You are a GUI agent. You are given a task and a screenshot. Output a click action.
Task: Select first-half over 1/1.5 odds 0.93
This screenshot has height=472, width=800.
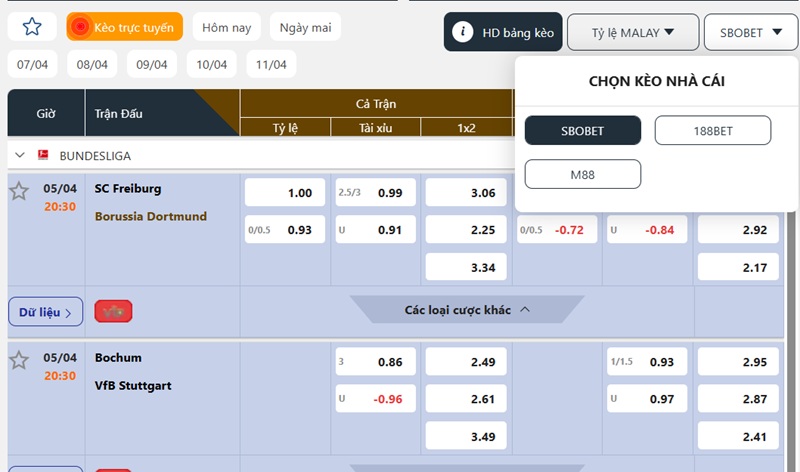click(x=647, y=361)
